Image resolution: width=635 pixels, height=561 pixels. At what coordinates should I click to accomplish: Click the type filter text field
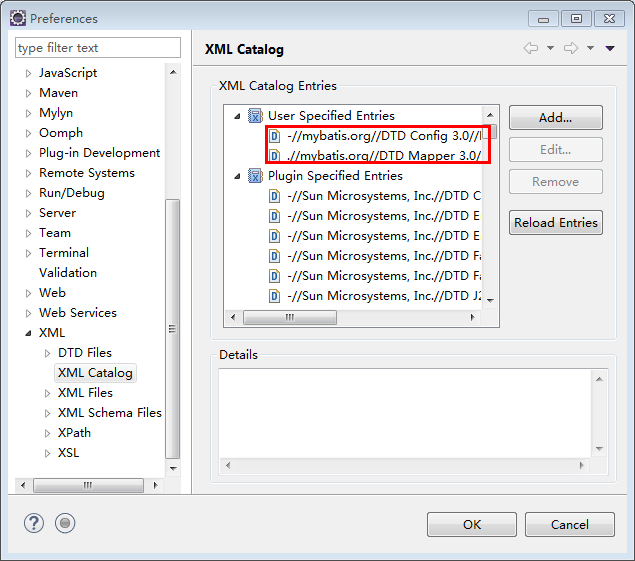98,48
